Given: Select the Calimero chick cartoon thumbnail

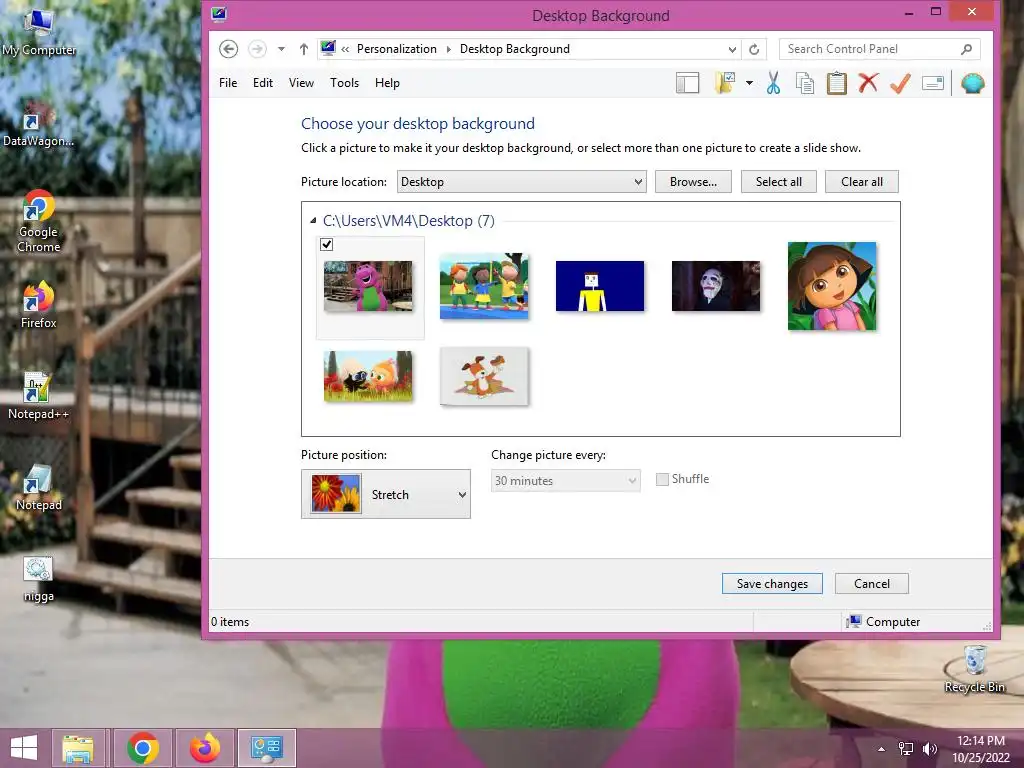Looking at the screenshot, I should click(368, 376).
